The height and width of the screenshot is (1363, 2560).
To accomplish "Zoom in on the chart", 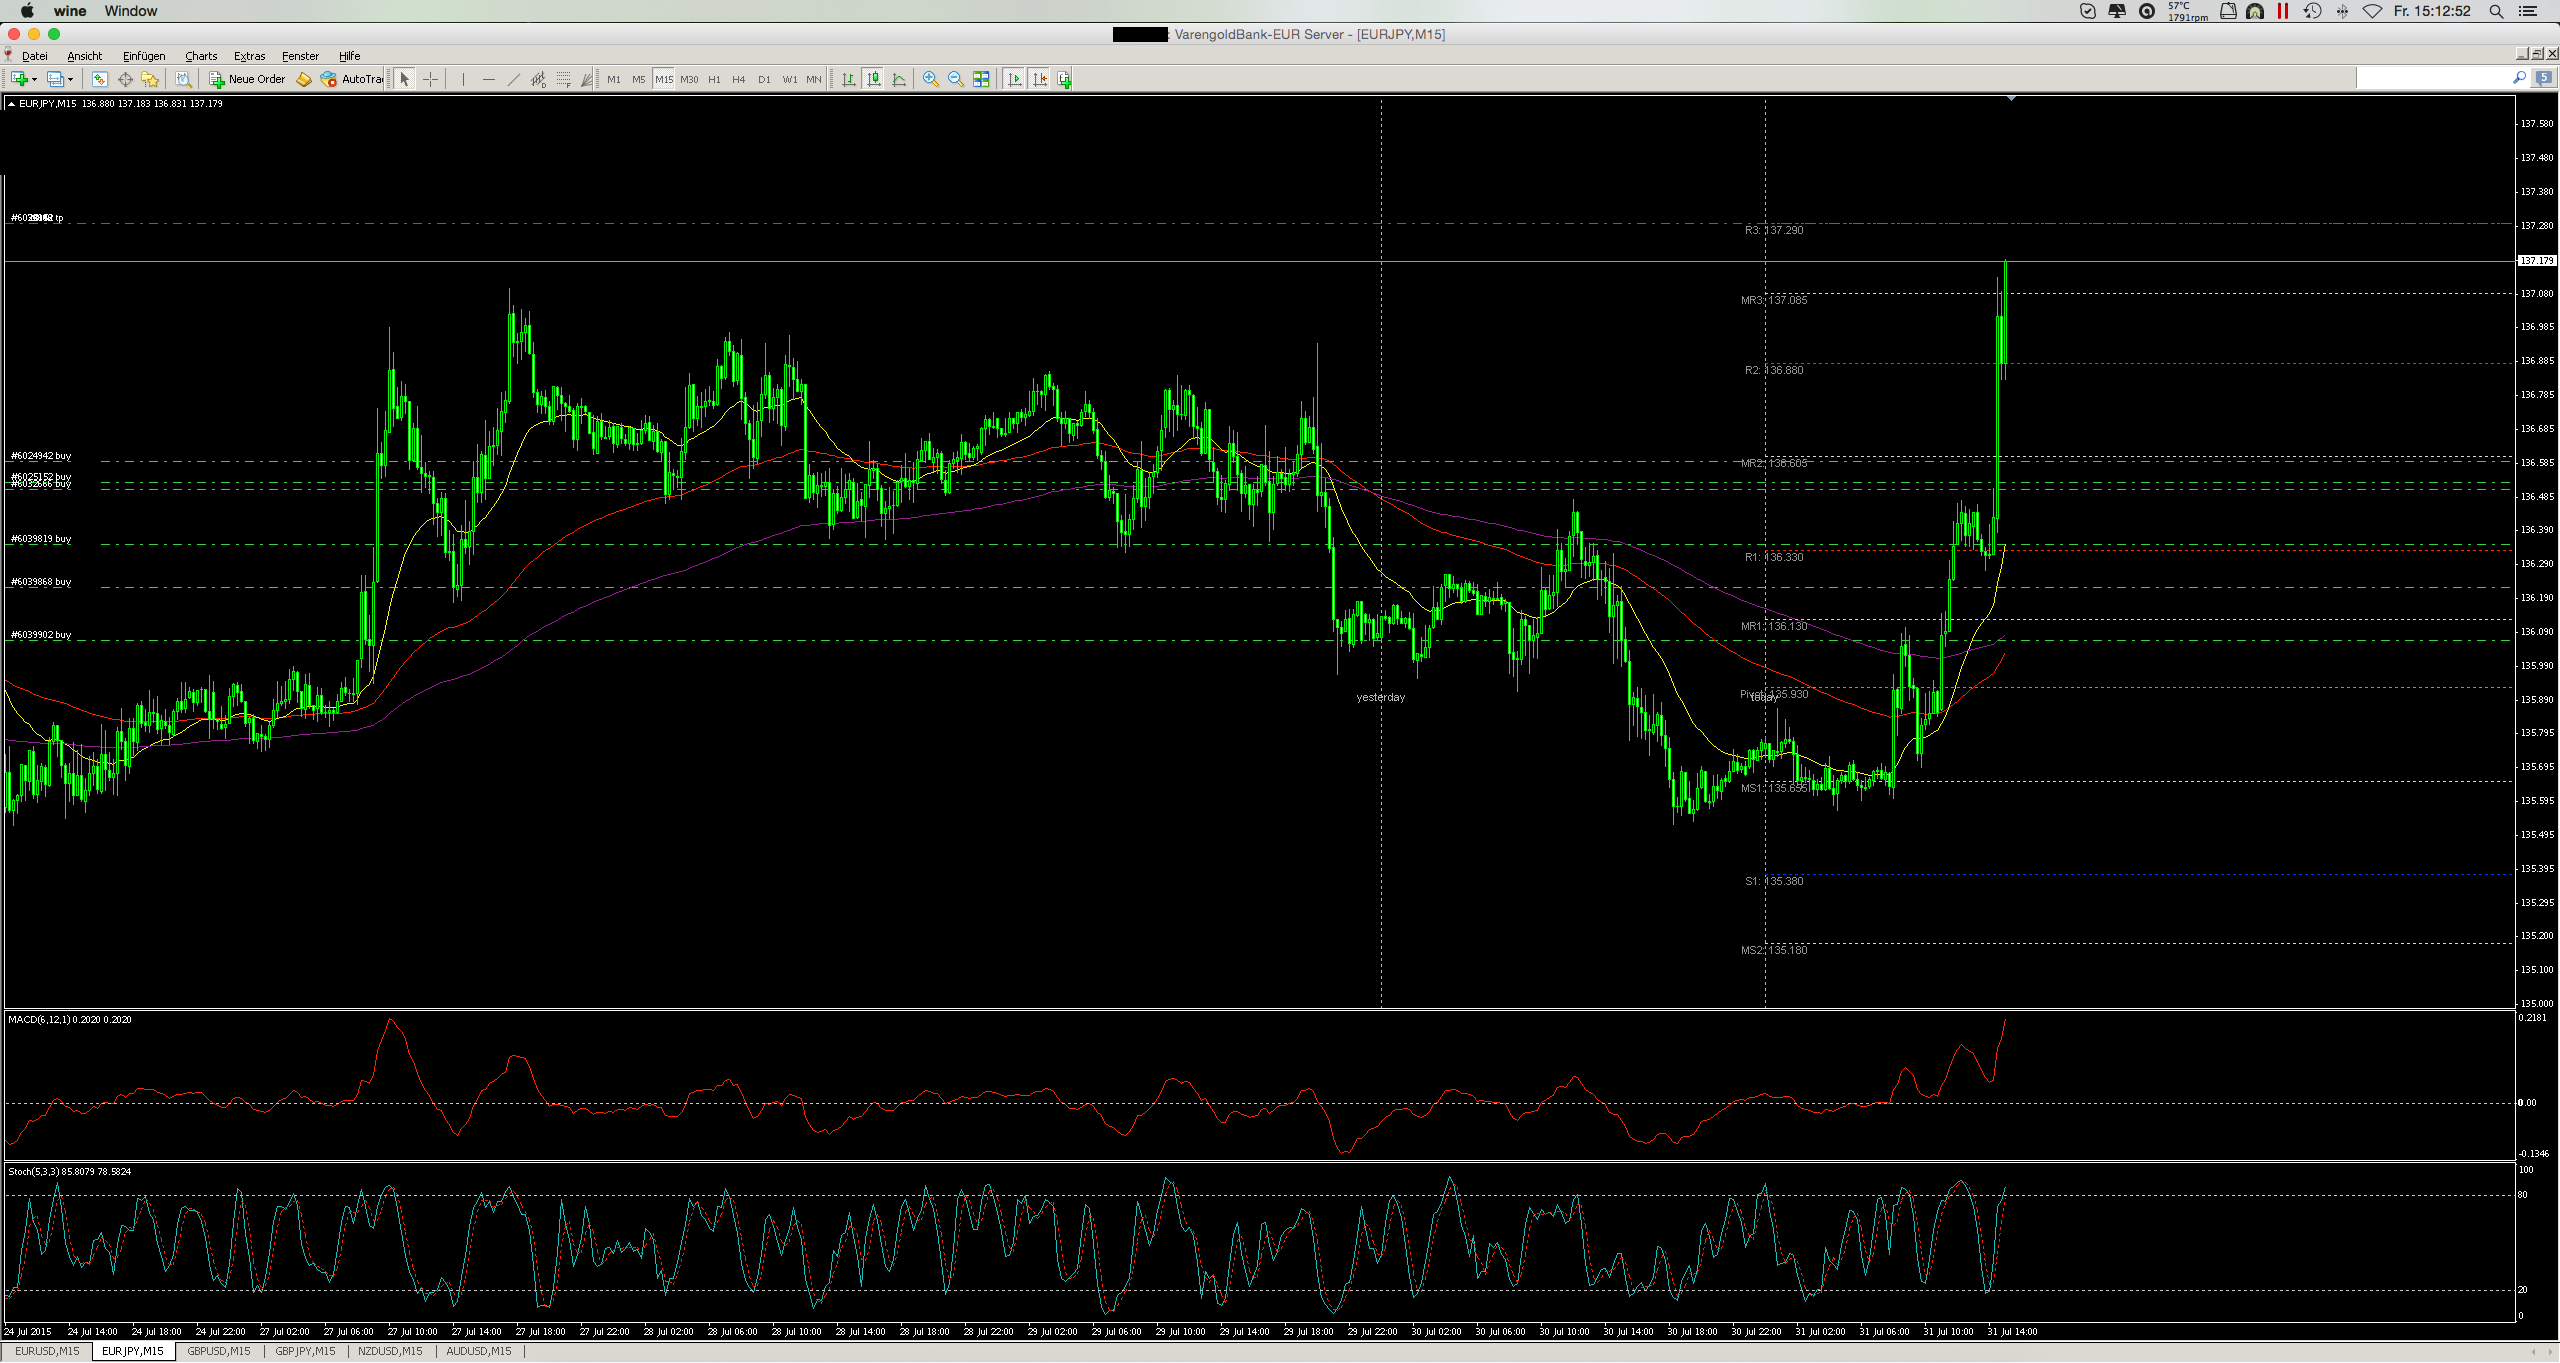I will pyautogui.click(x=930, y=79).
